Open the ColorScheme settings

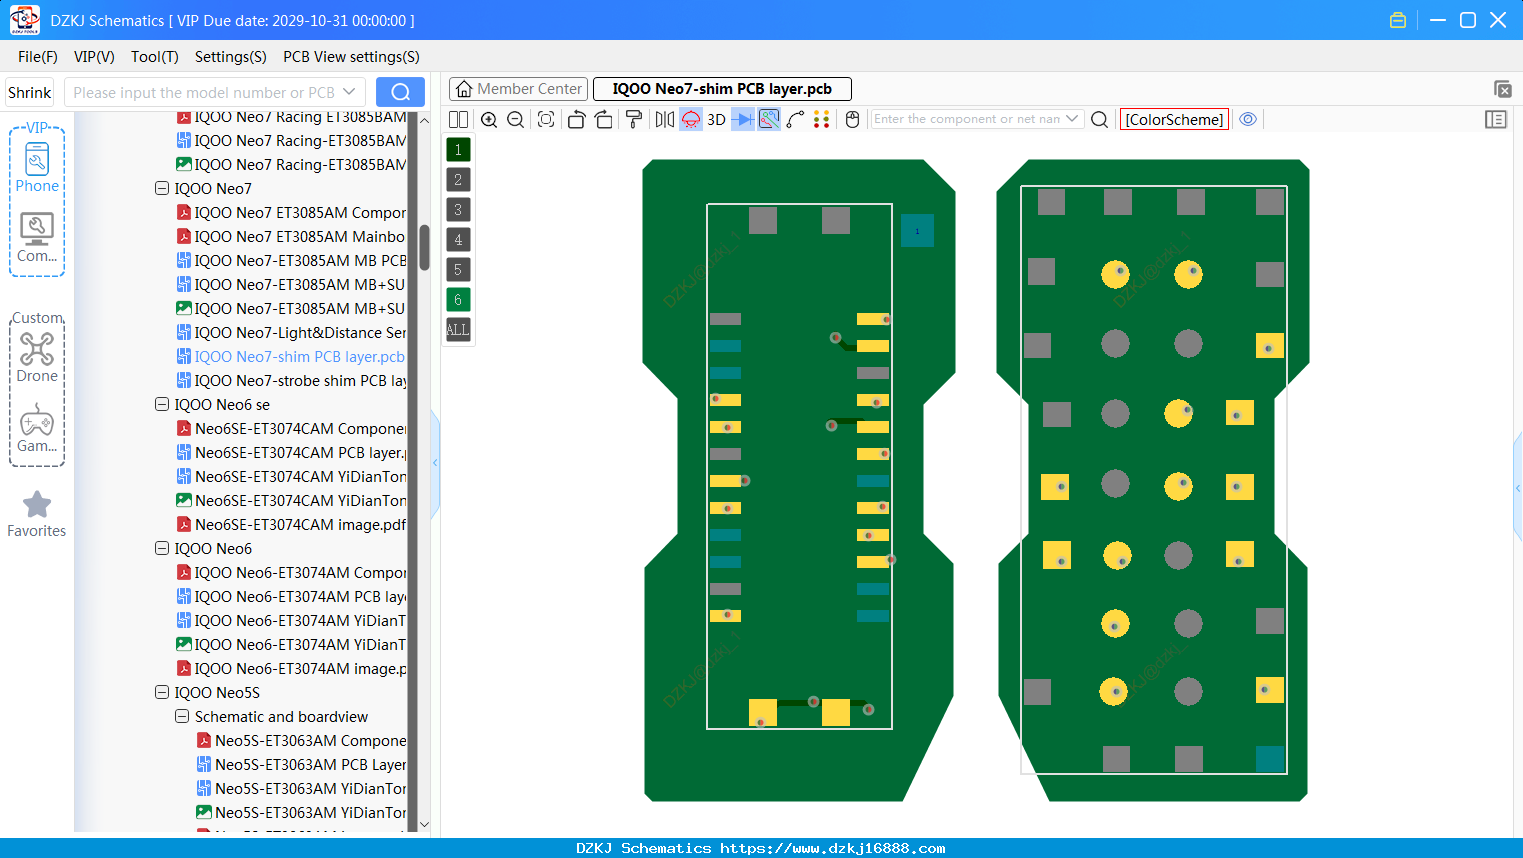click(x=1174, y=120)
